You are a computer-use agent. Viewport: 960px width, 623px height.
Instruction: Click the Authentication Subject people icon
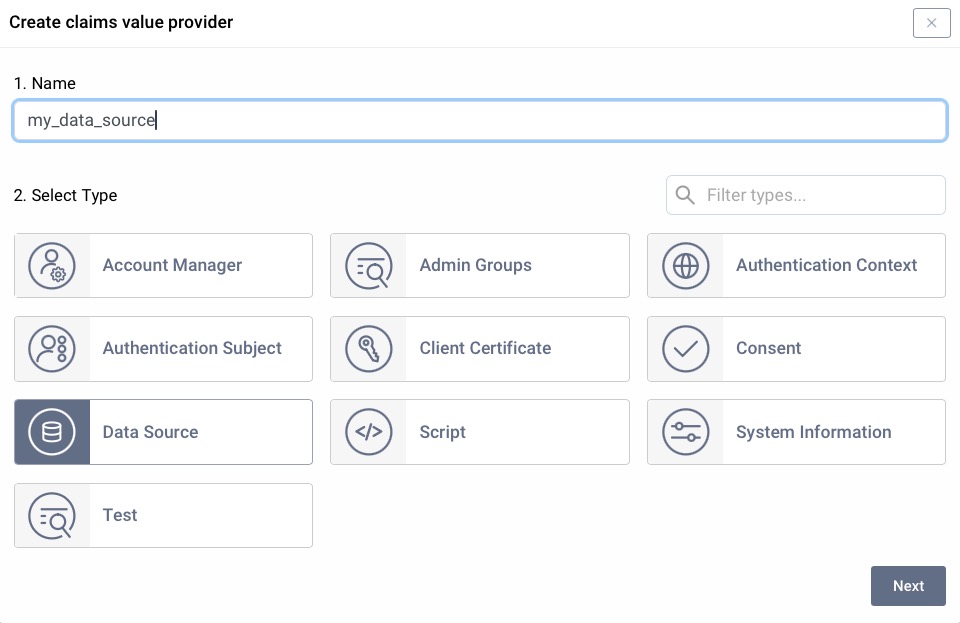pyautogui.click(x=51, y=348)
